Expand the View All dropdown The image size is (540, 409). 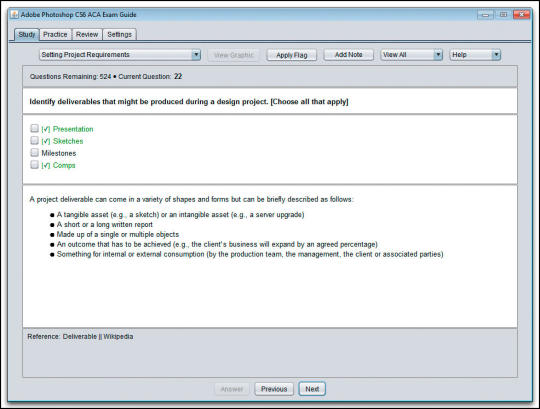(x=412, y=55)
